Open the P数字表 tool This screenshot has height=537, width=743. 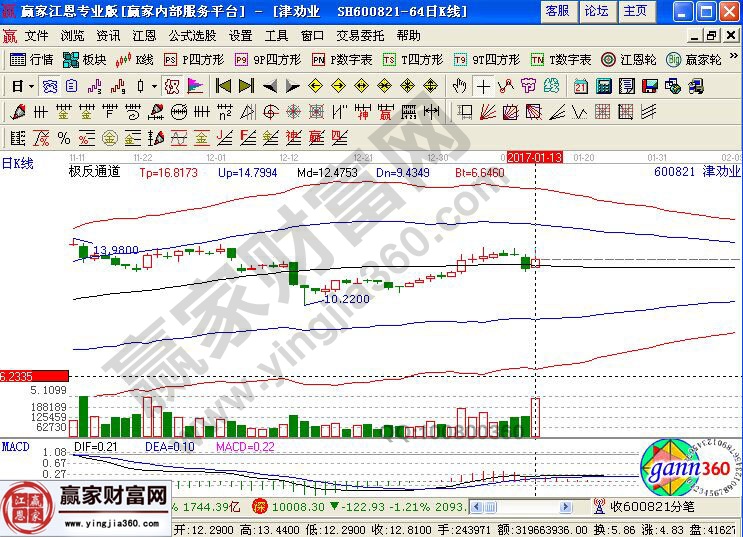[x=342, y=60]
